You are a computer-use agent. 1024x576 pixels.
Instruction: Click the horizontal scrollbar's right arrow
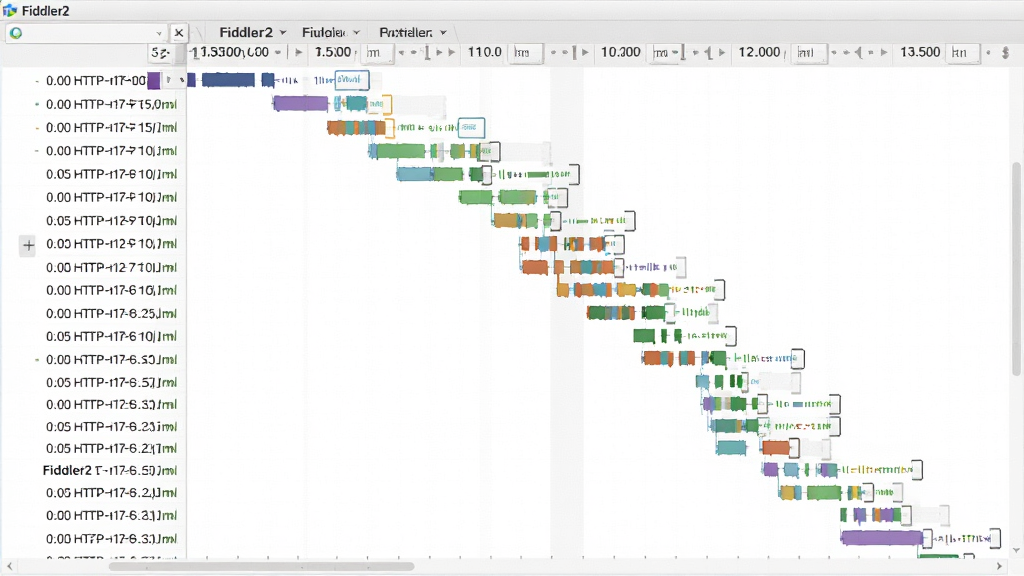point(999,566)
